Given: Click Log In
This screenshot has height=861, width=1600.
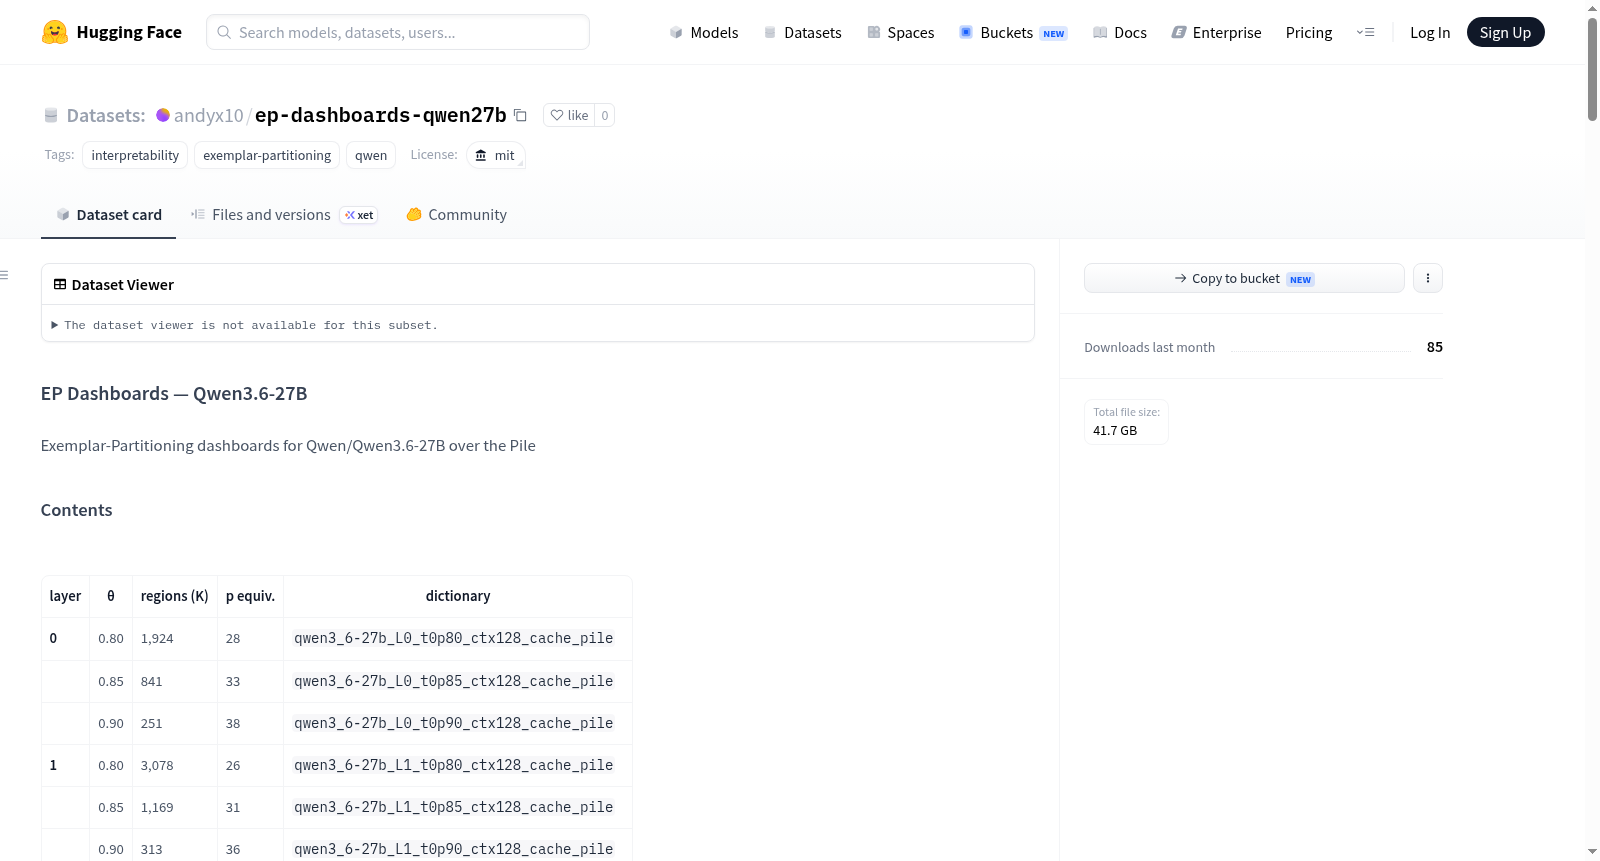Looking at the screenshot, I should (x=1430, y=32).
